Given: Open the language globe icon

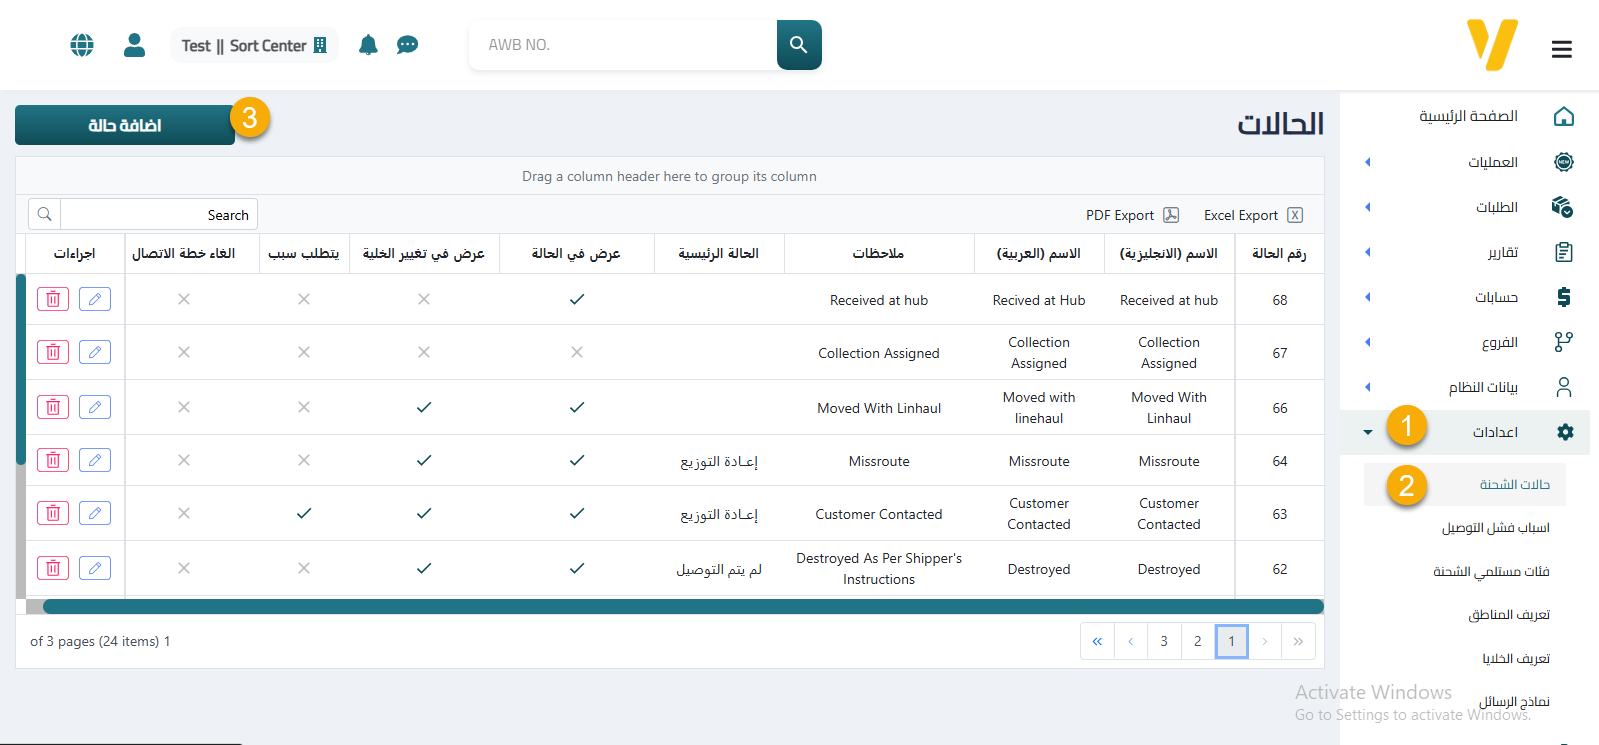Looking at the screenshot, I should (82, 45).
